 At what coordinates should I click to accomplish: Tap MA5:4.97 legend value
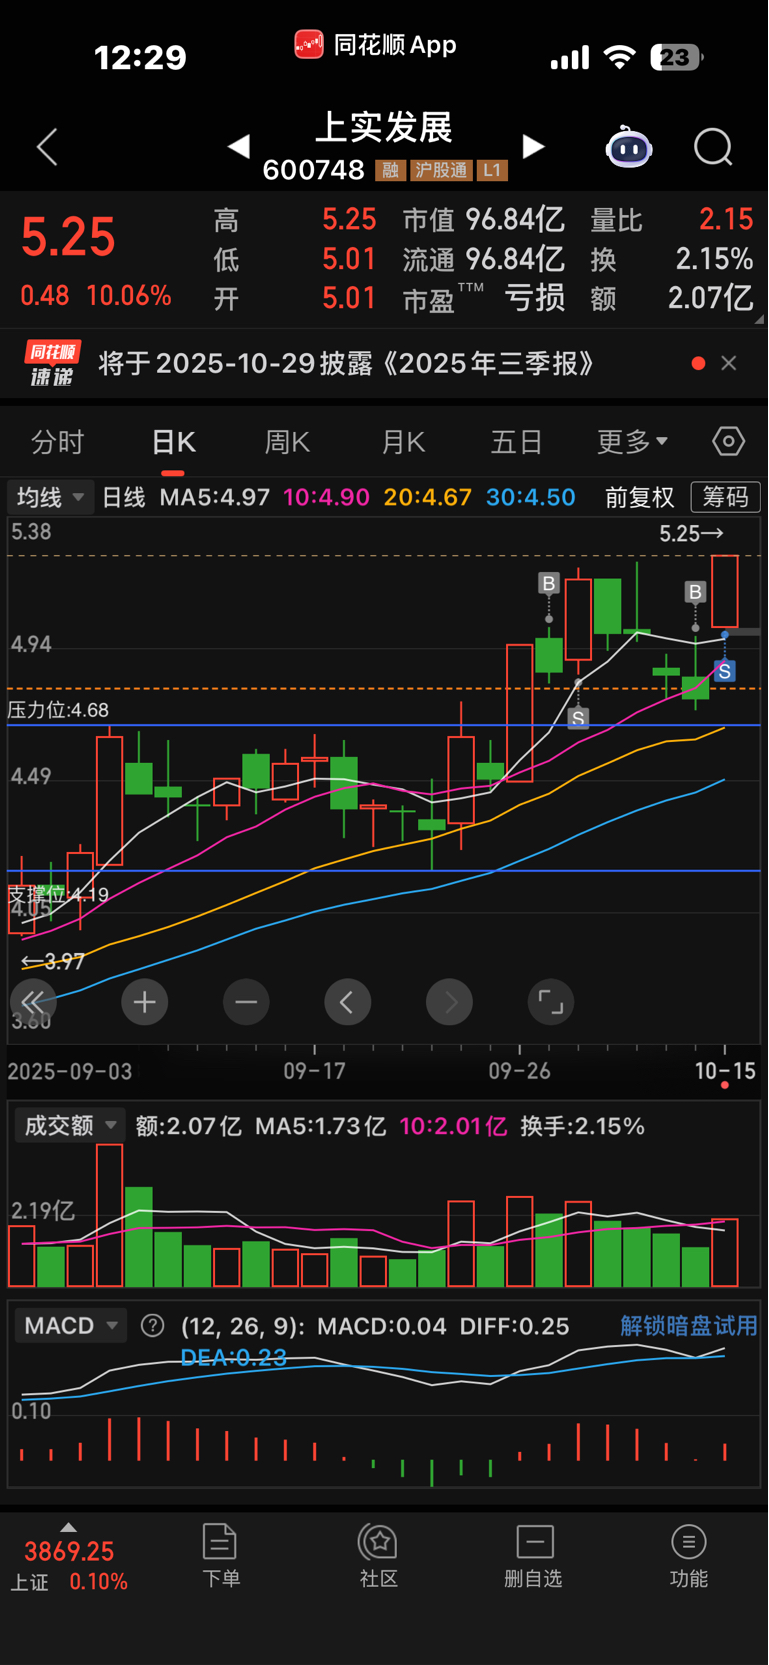point(215,497)
